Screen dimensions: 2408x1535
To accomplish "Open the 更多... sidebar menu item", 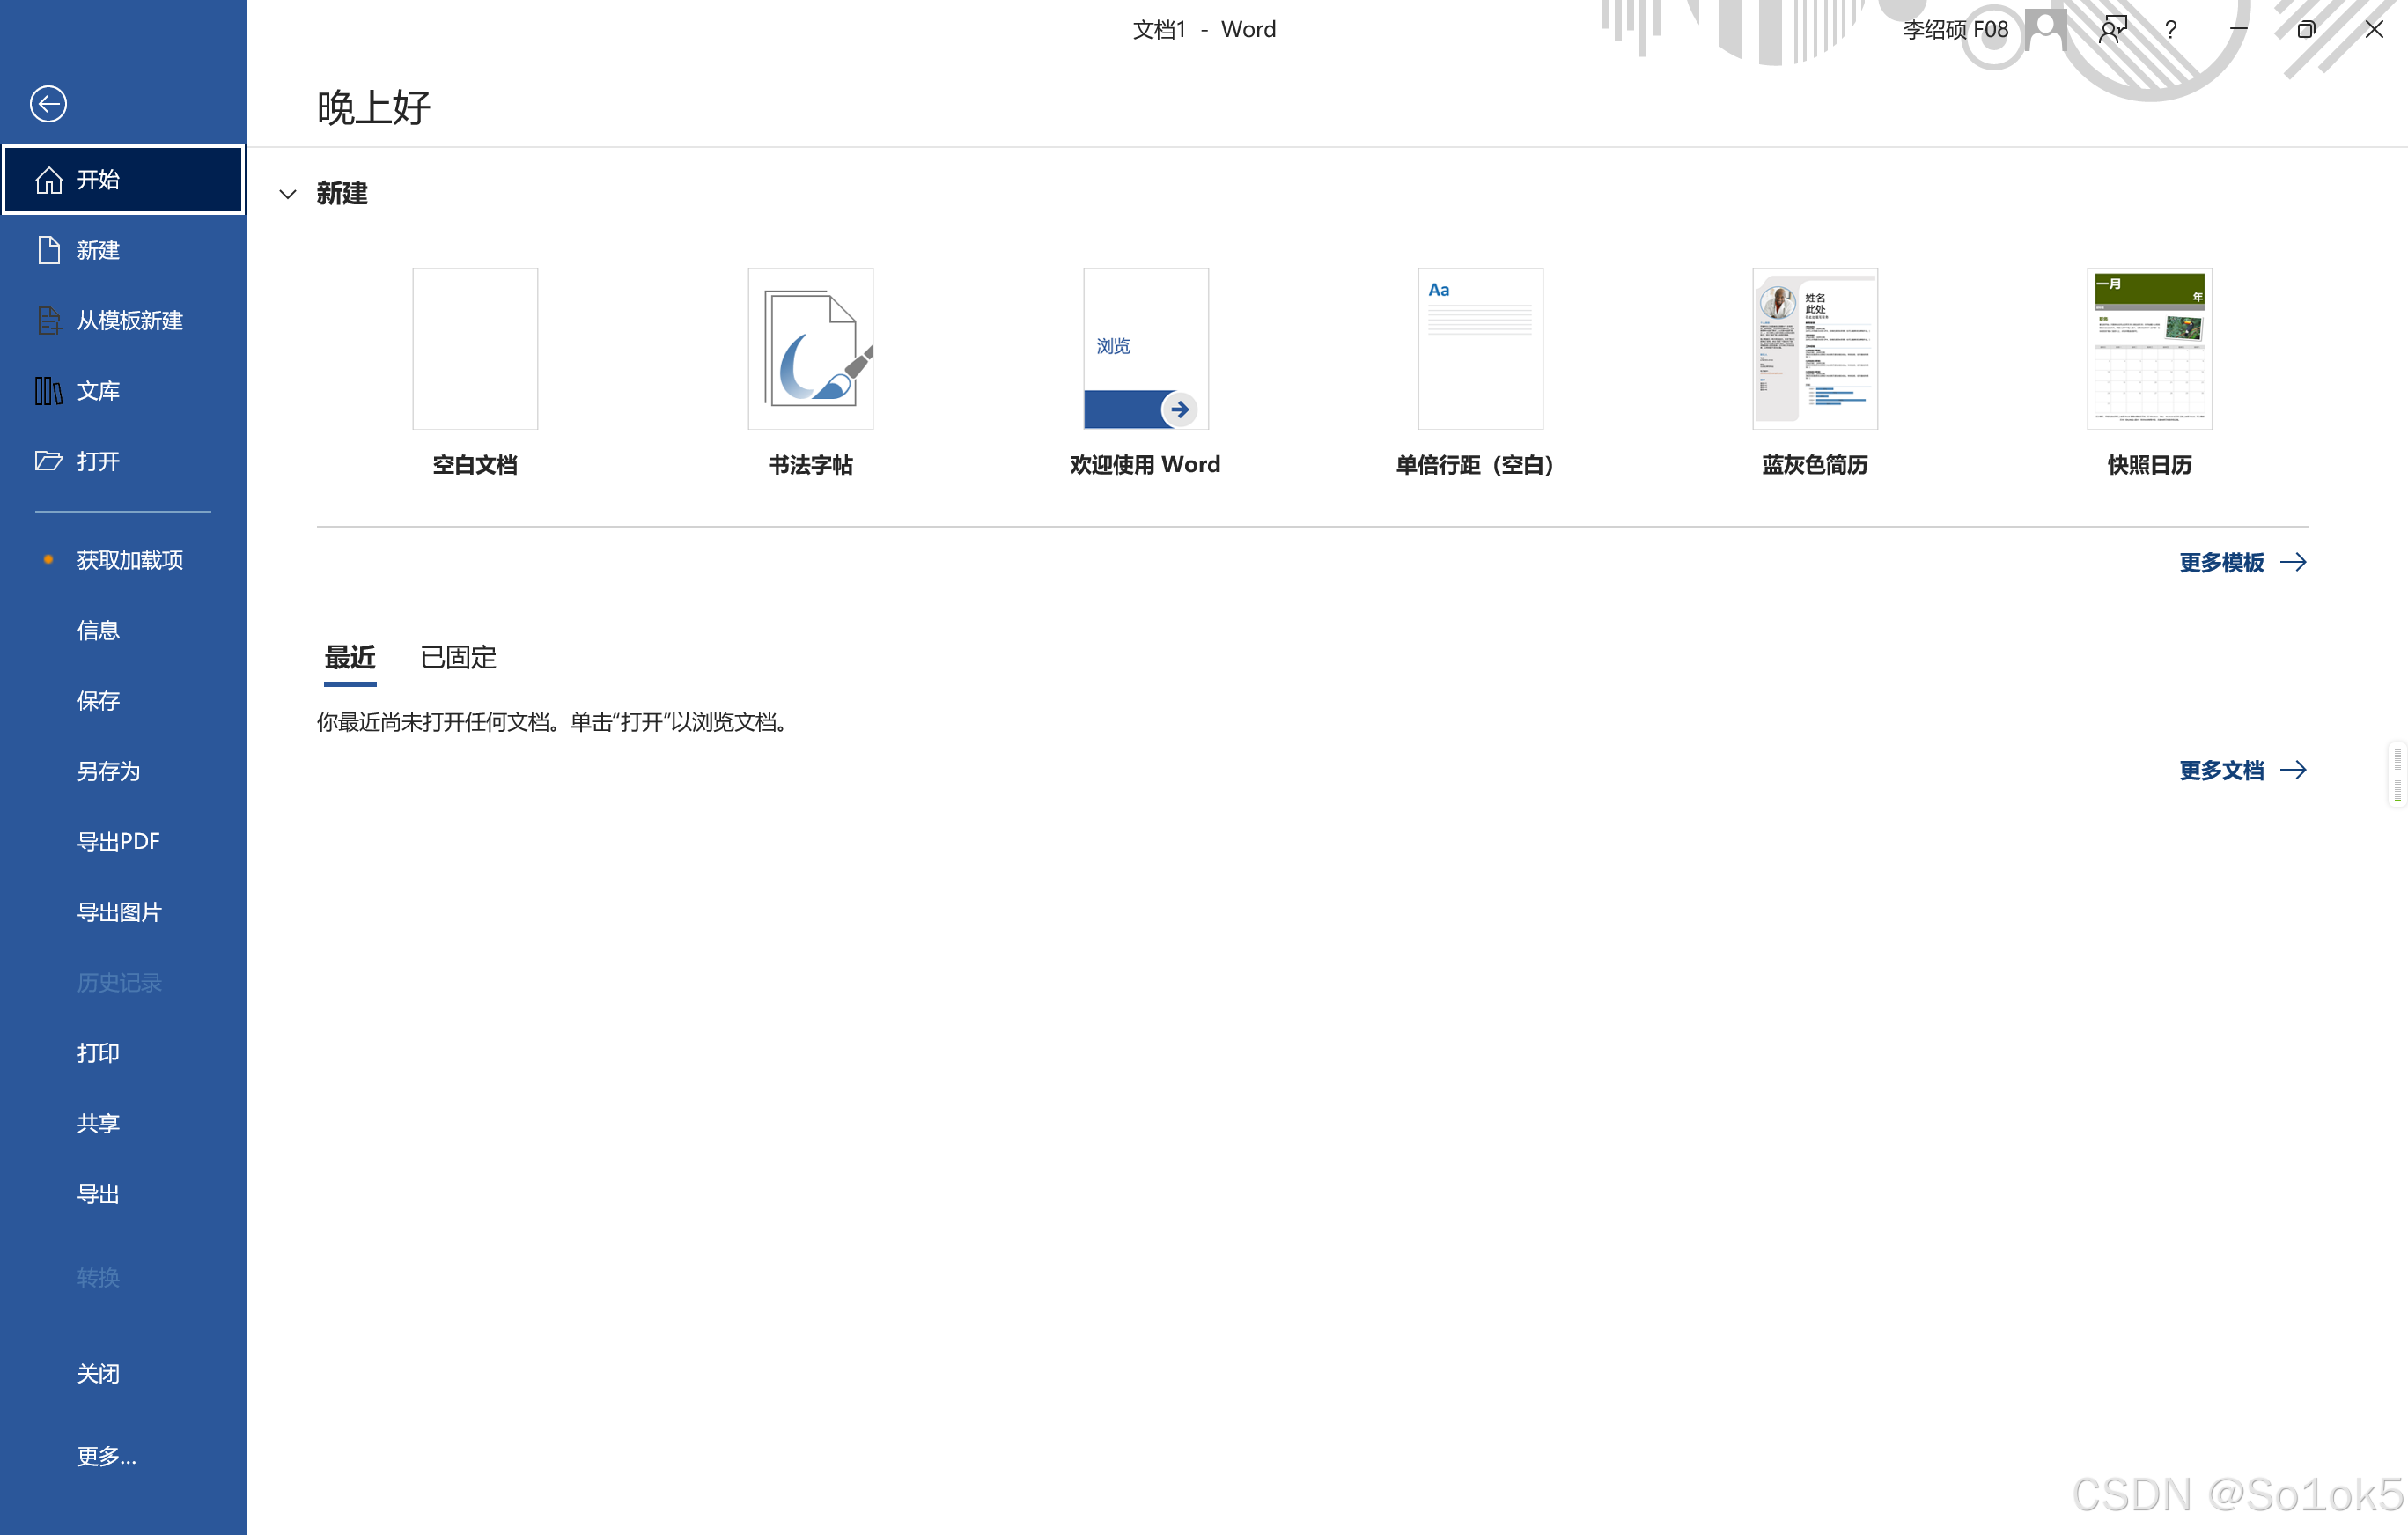I will [x=107, y=1456].
